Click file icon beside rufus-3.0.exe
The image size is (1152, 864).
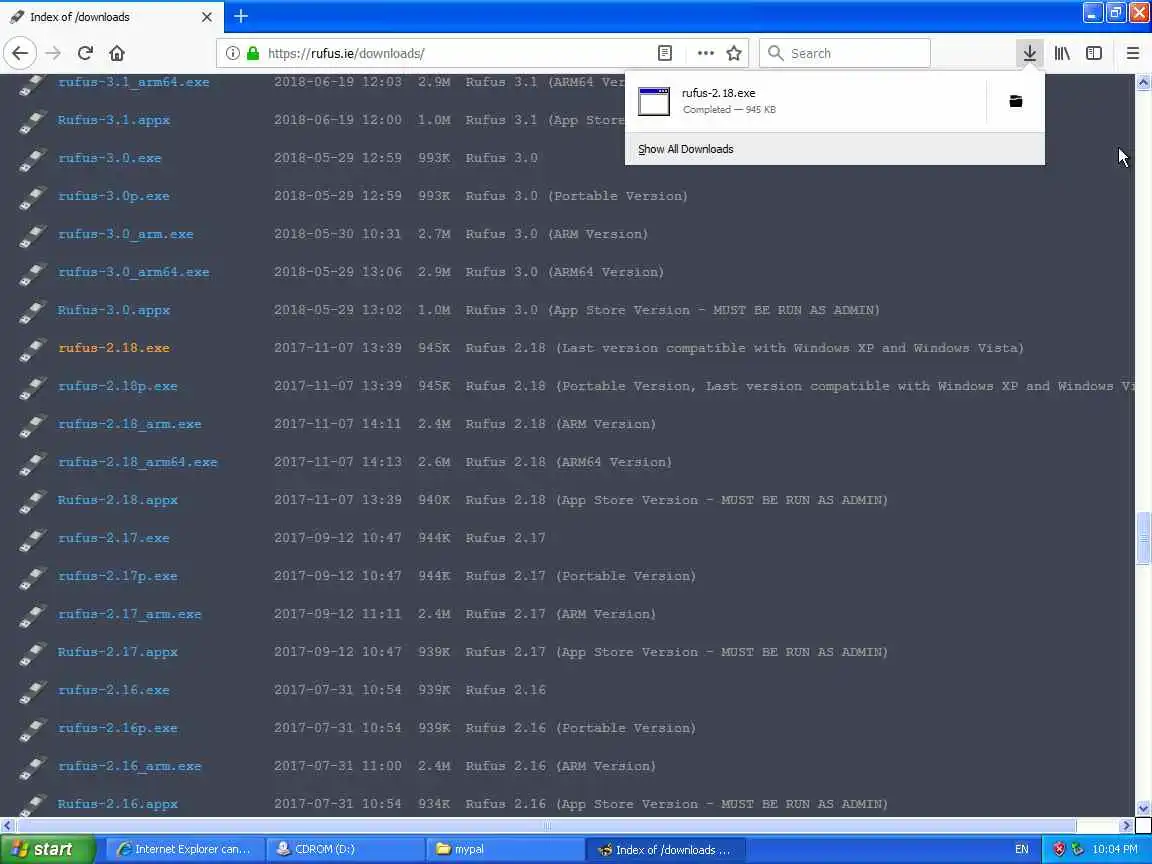click(32, 158)
